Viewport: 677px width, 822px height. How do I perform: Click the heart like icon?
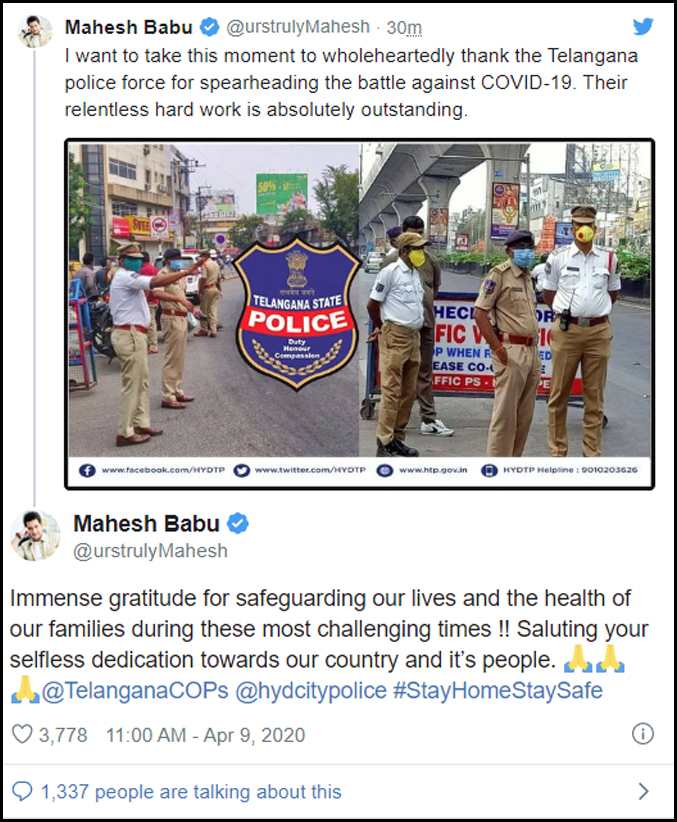click(22, 734)
